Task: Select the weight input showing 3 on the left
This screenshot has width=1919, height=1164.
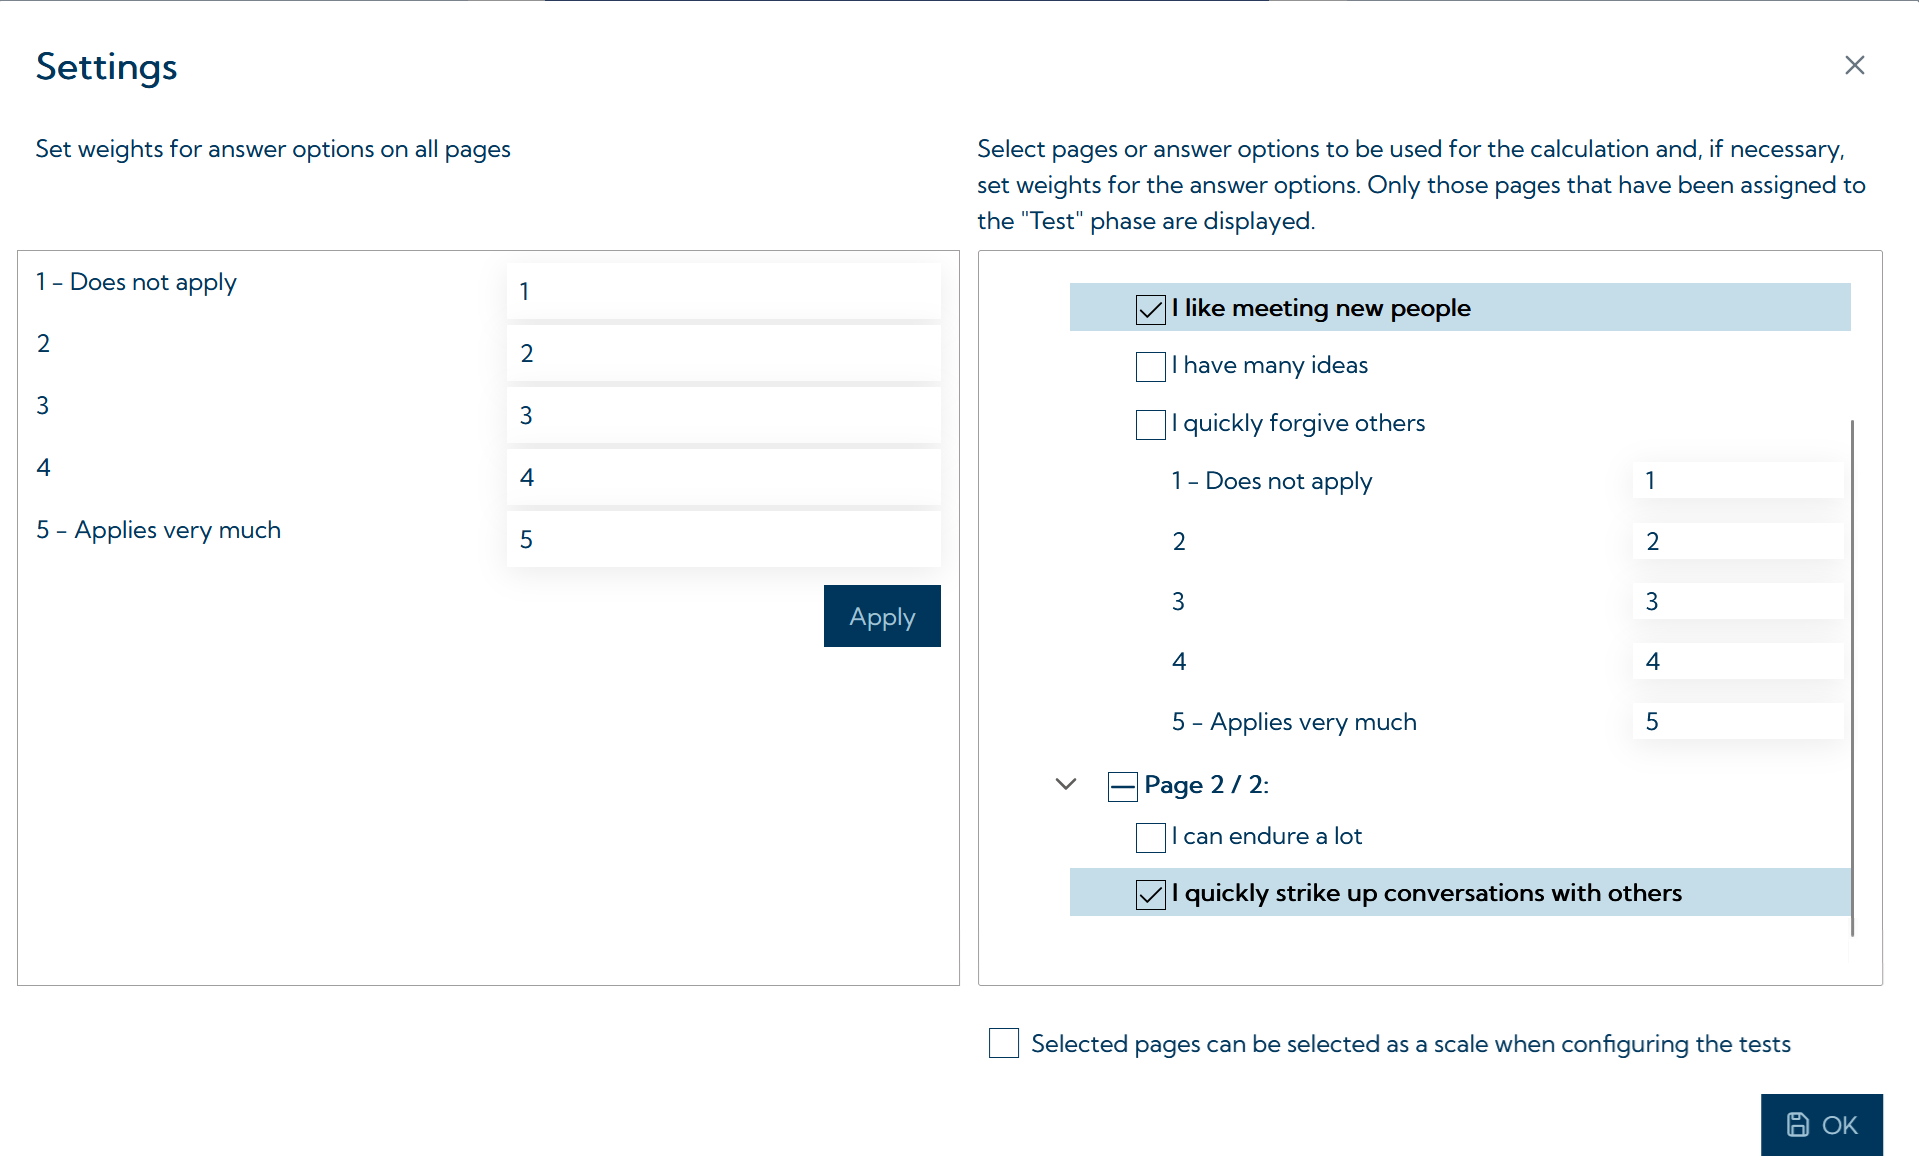Action: coord(723,415)
